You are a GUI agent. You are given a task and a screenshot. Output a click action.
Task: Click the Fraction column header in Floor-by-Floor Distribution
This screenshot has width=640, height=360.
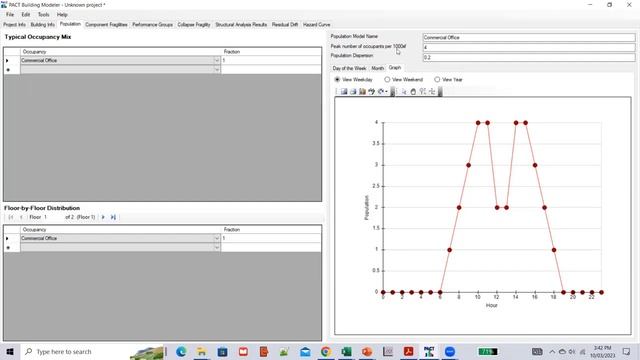(x=271, y=230)
